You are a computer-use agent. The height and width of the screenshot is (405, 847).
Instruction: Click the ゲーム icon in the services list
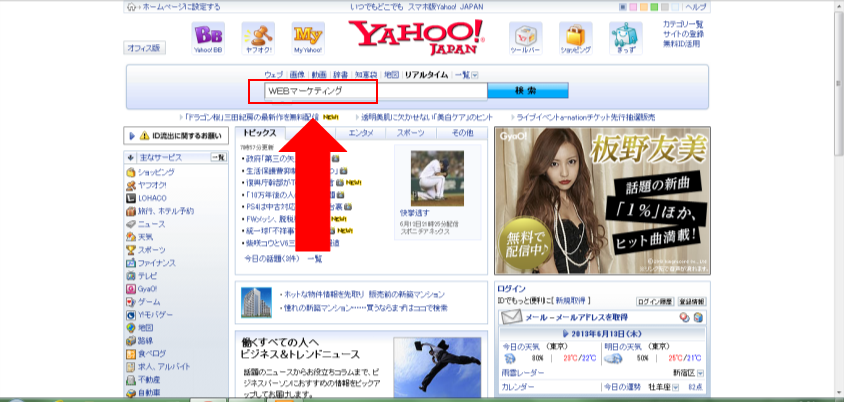tap(130, 302)
